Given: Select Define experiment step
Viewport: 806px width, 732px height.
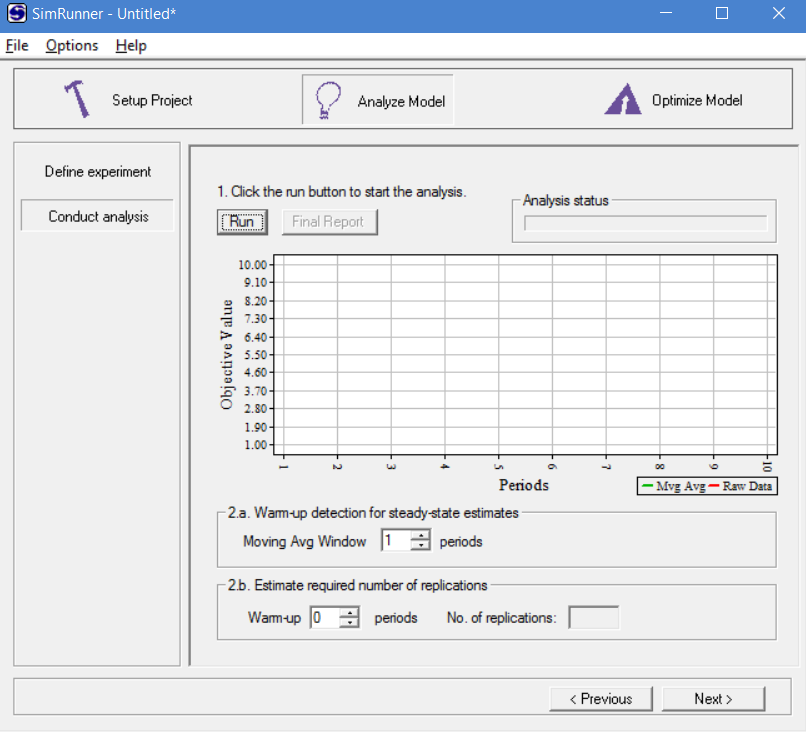Looking at the screenshot, I should pos(98,172).
